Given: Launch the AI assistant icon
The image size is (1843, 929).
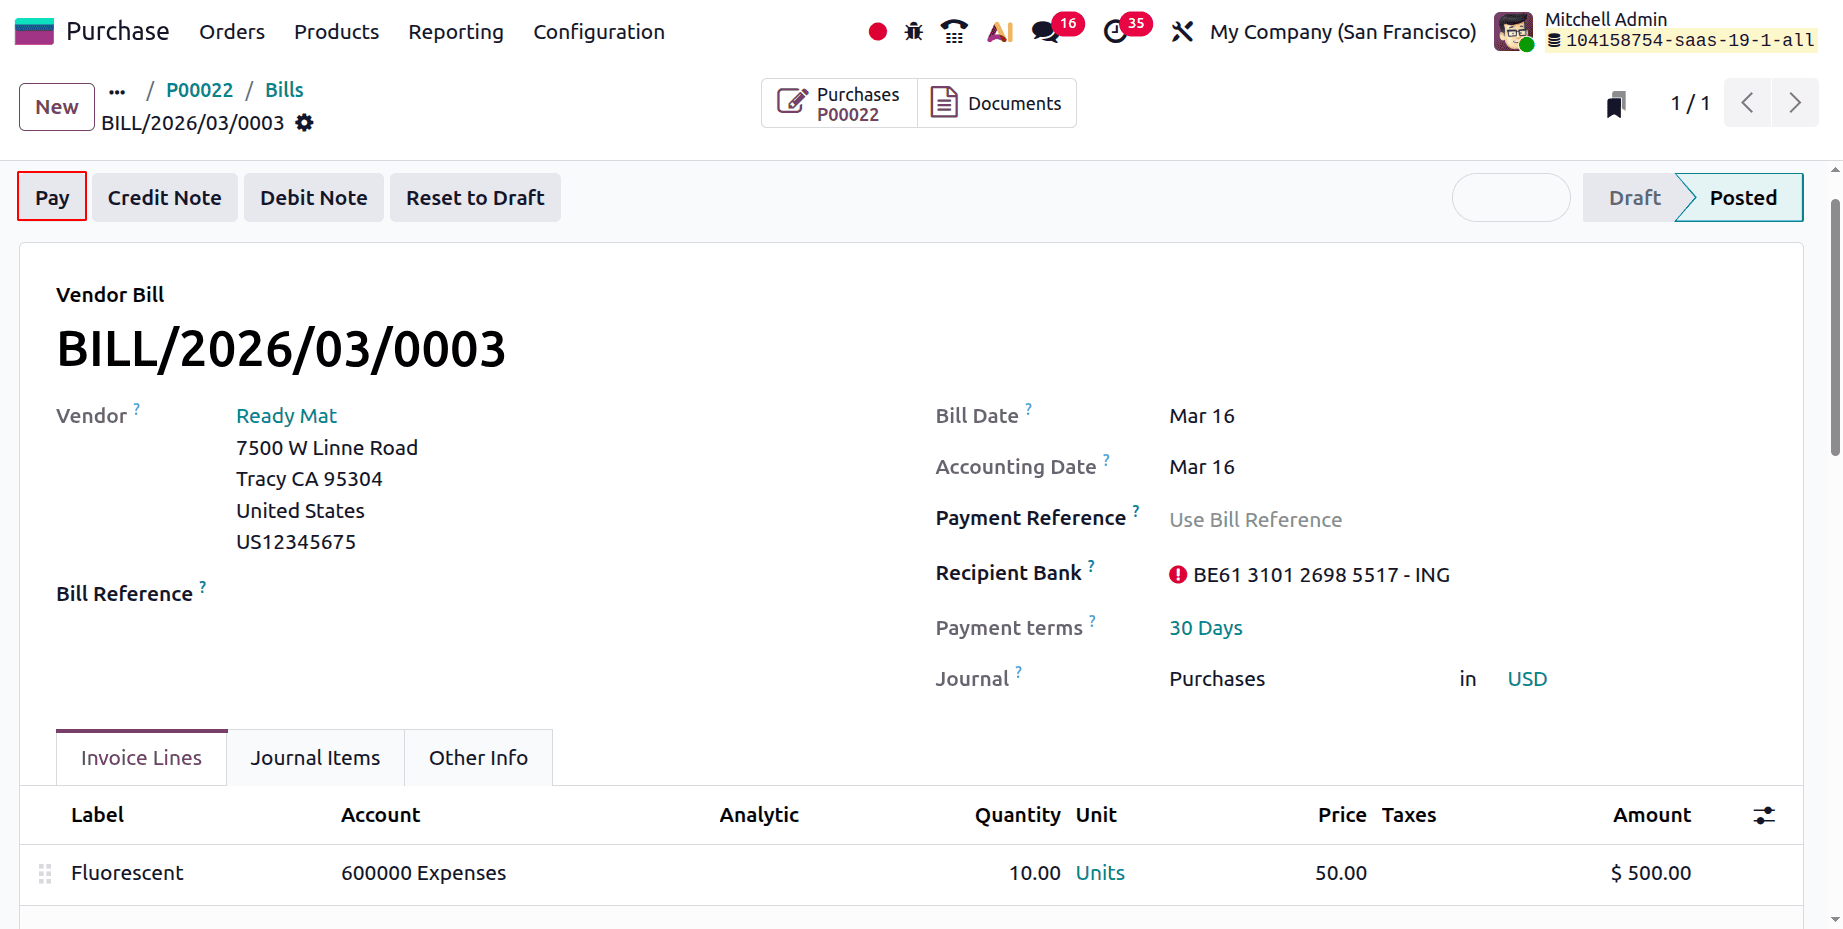Looking at the screenshot, I should pyautogui.click(x=999, y=31).
